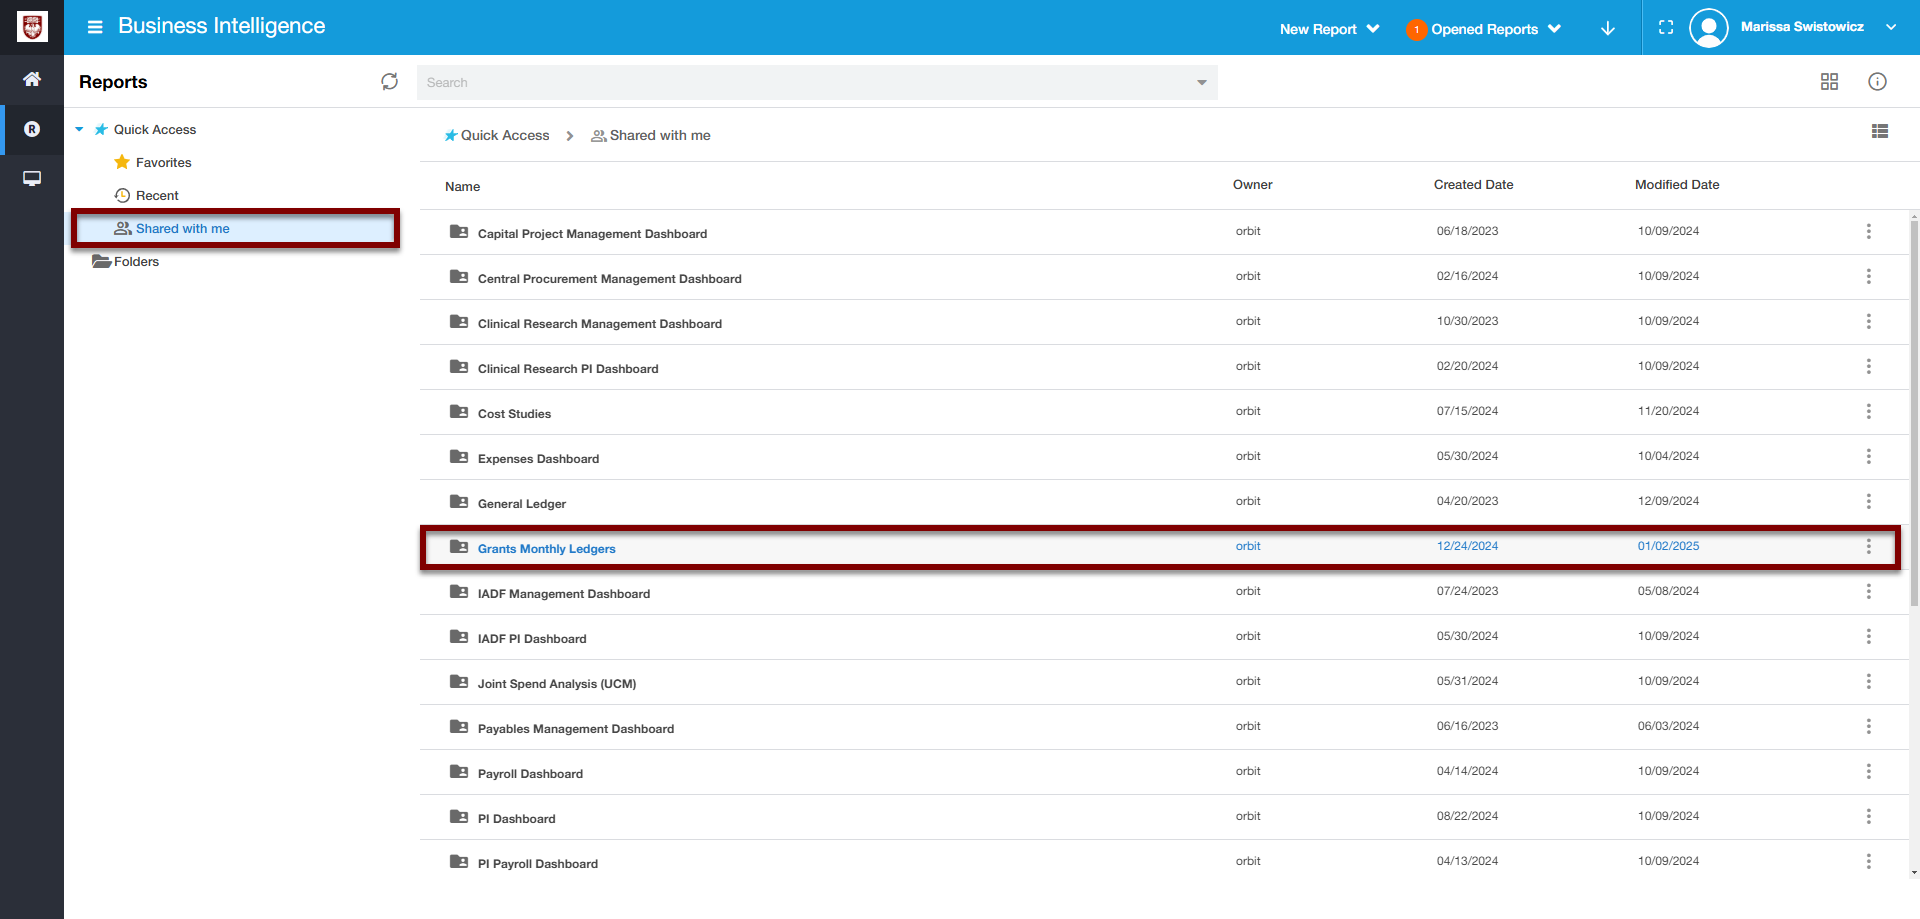
Task: Collapse the Quick Access tree node
Action: pyautogui.click(x=79, y=130)
